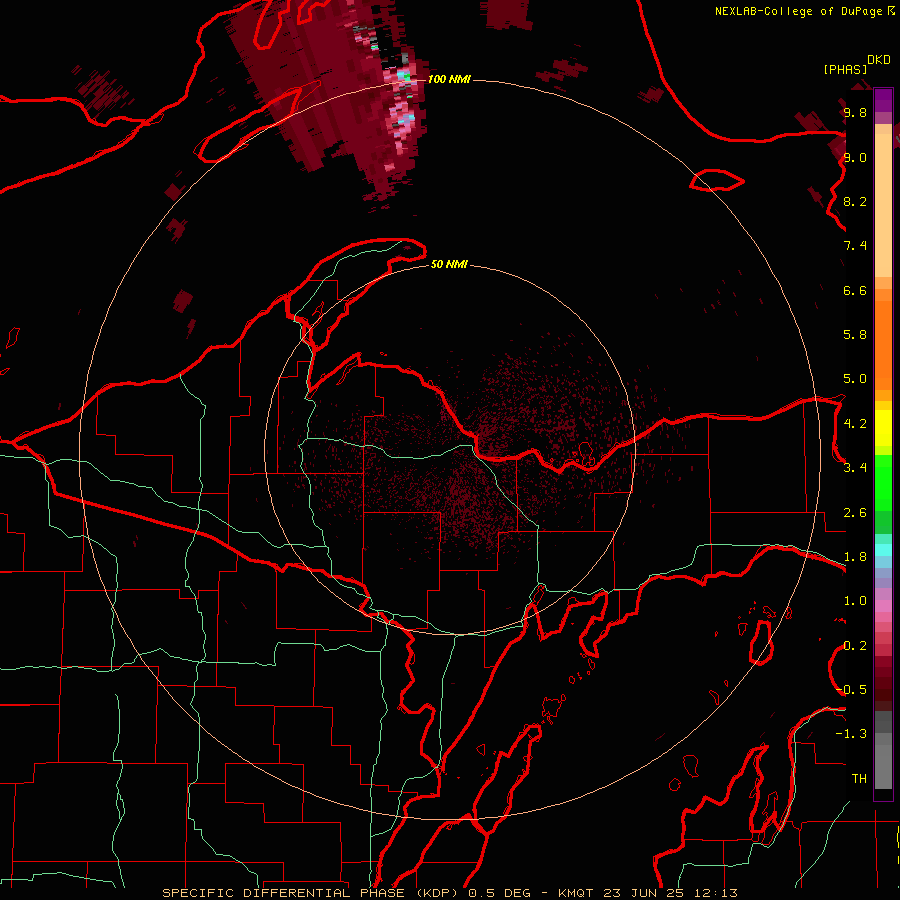The height and width of the screenshot is (900, 900).
Task: Click the 4.2 value on color scale
Action: pyautogui.click(x=855, y=424)
